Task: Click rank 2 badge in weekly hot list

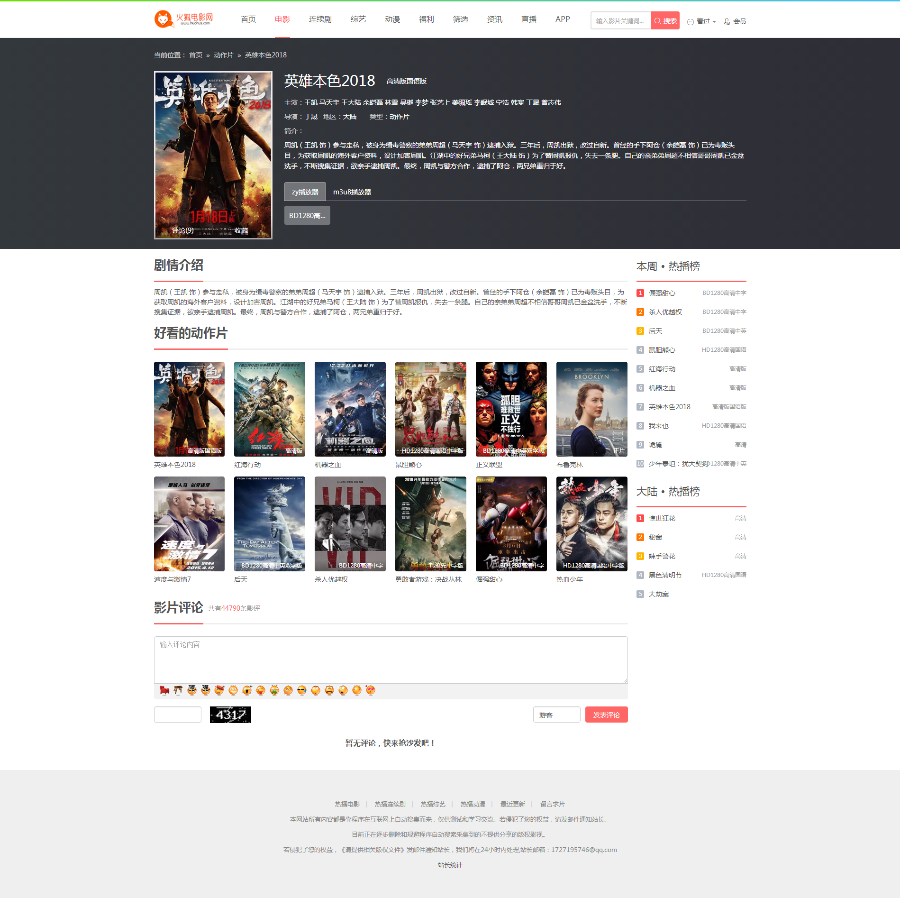Action: (640, 312)
